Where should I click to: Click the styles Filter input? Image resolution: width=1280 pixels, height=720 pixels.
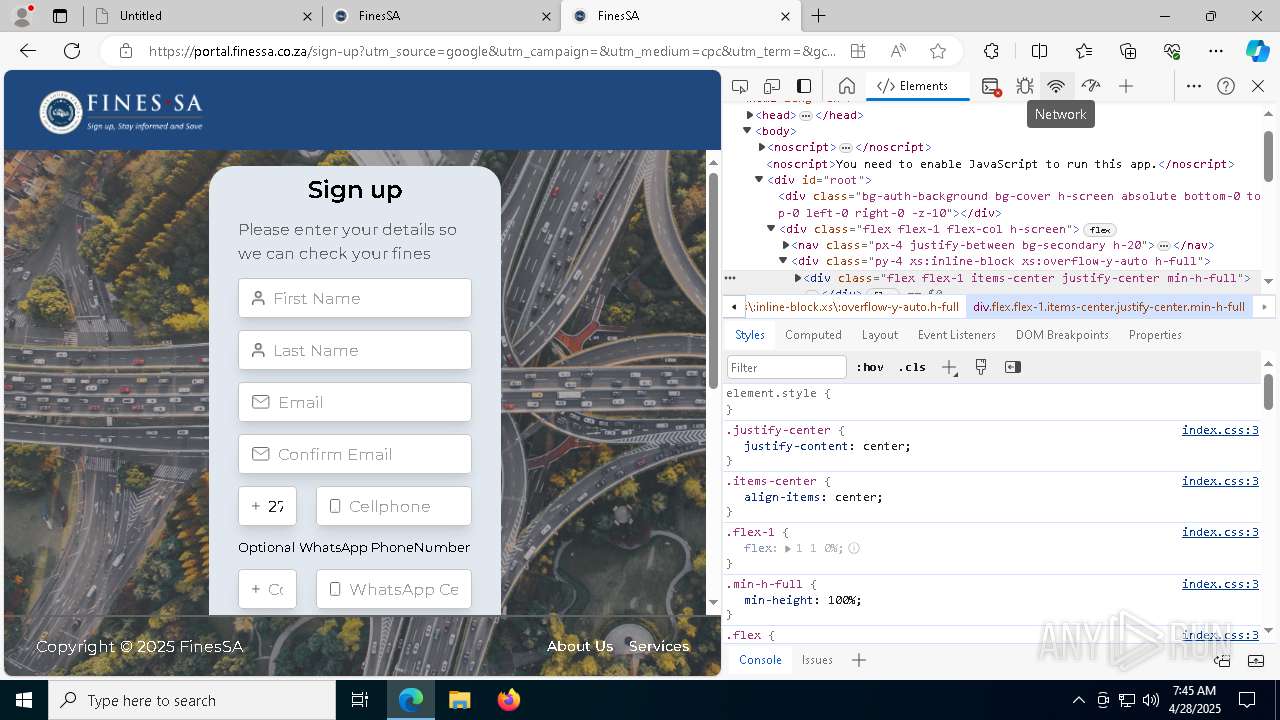[x=787, y=367]
